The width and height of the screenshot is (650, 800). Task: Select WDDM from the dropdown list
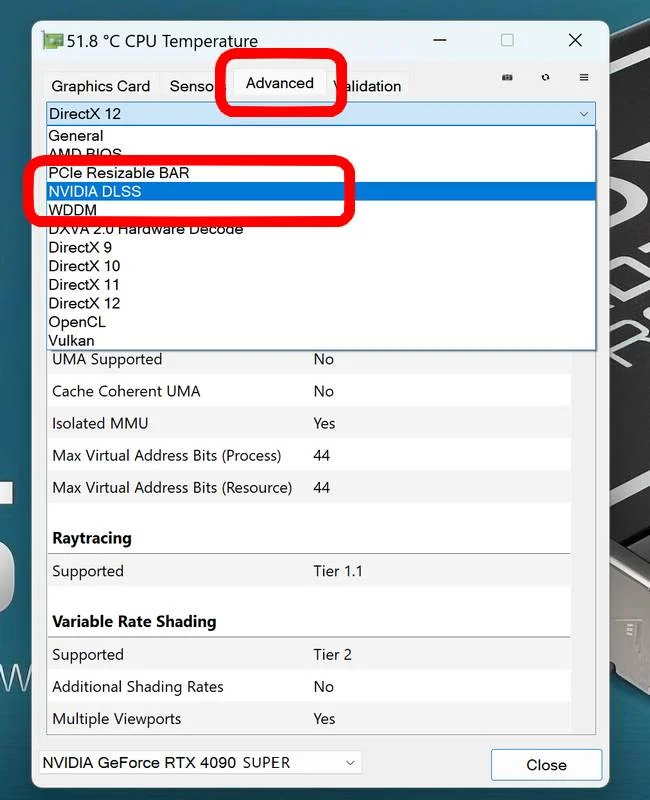321,210
